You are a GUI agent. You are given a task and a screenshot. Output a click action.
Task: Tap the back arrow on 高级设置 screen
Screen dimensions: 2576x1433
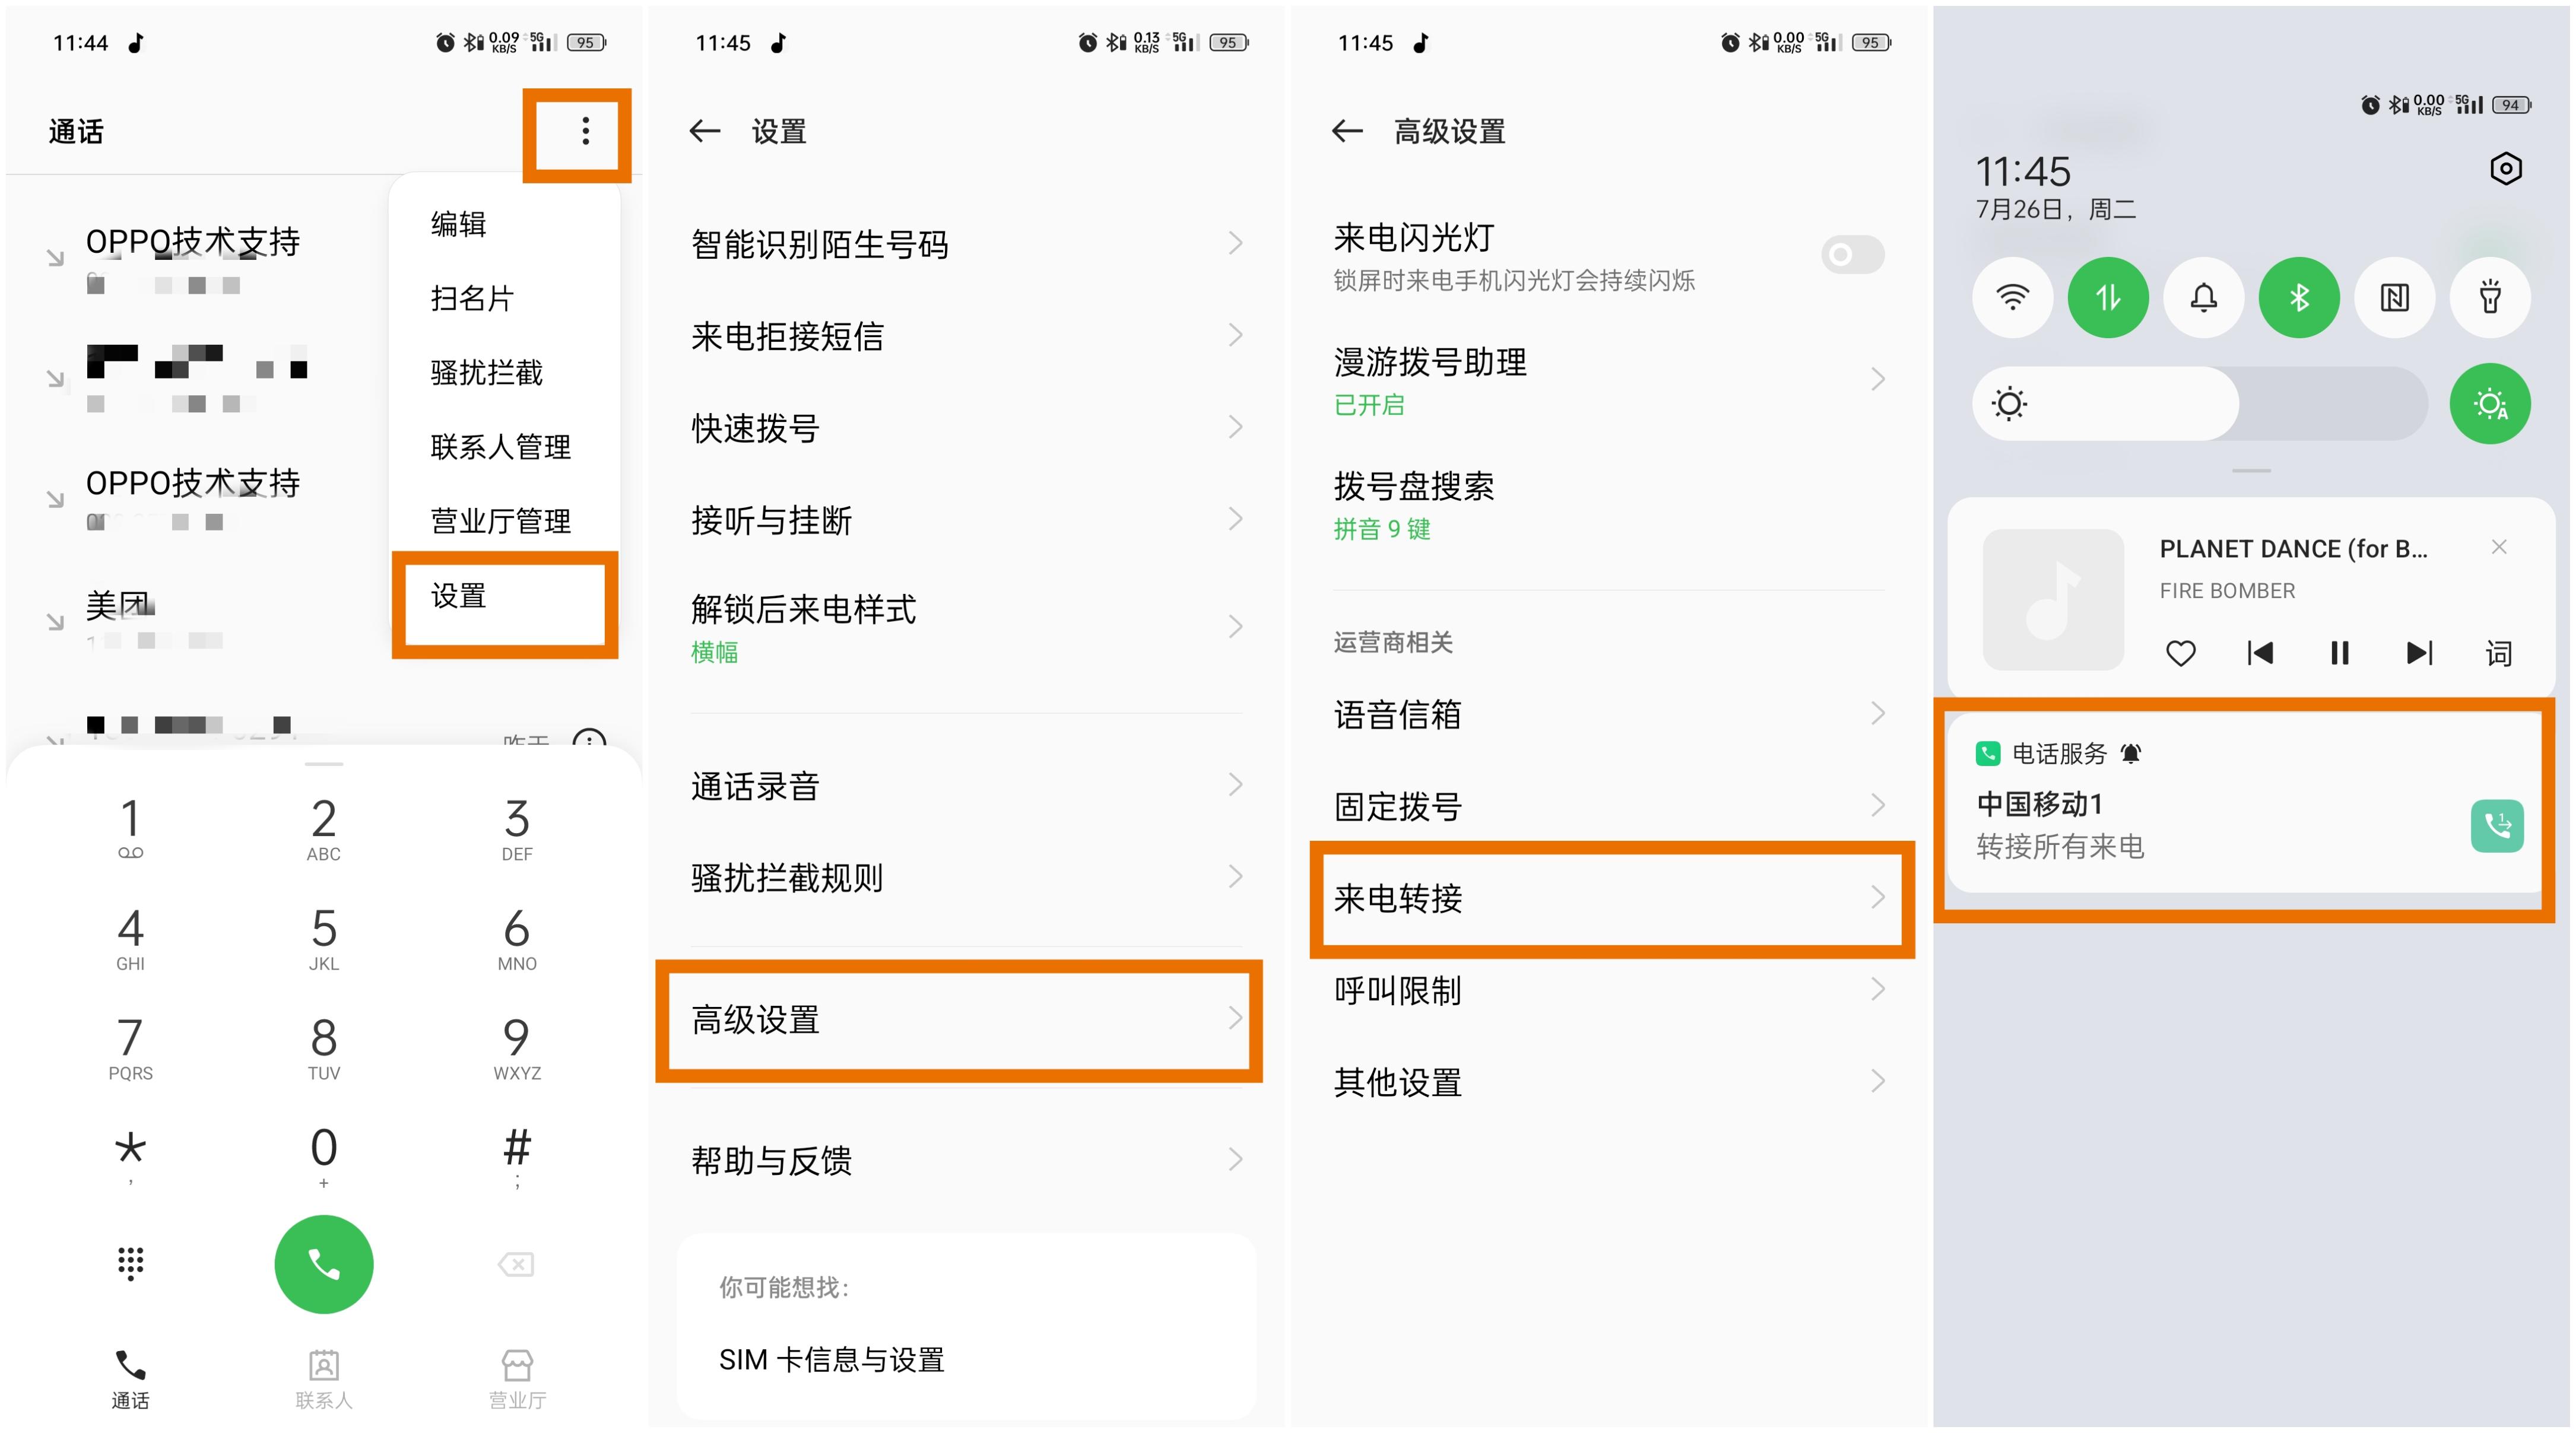pos(1346,131)
